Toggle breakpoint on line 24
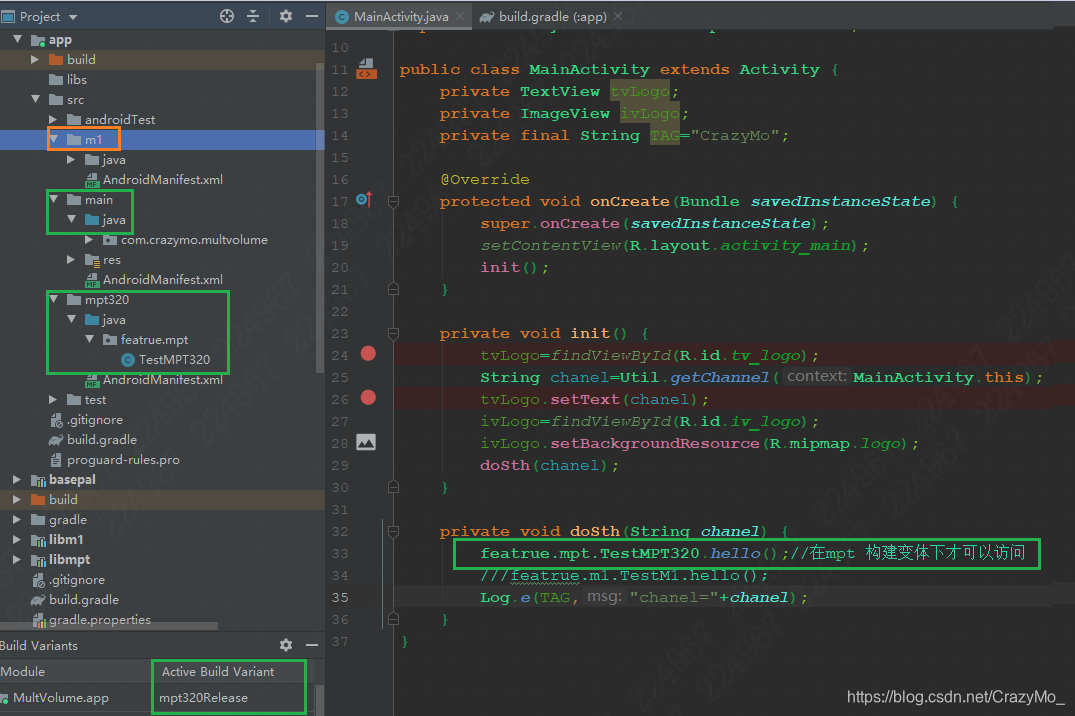 368,354
